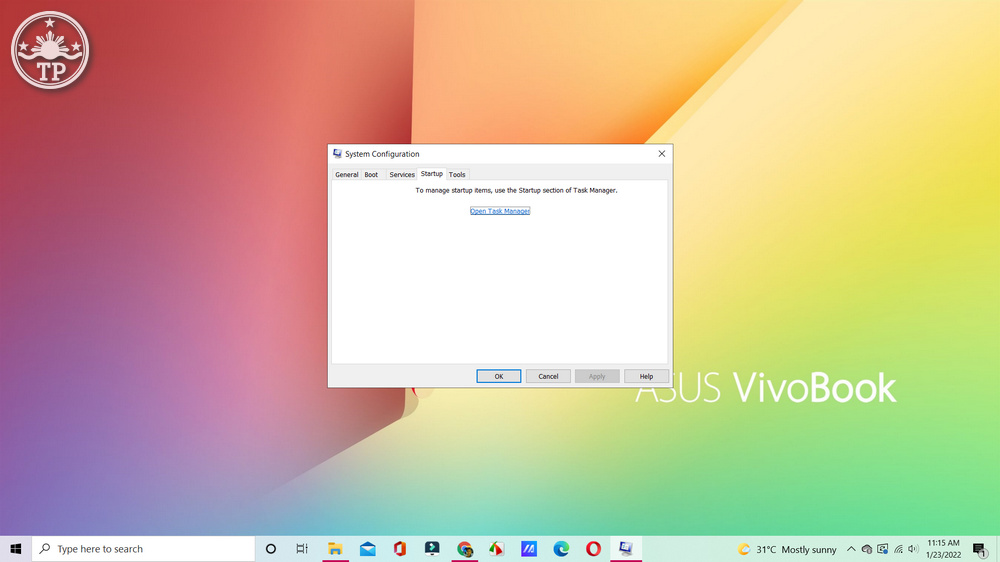This screenshot has width=1000, height=562.
Task: Switch to the Services tab
Action: click(x=402, y=174)
